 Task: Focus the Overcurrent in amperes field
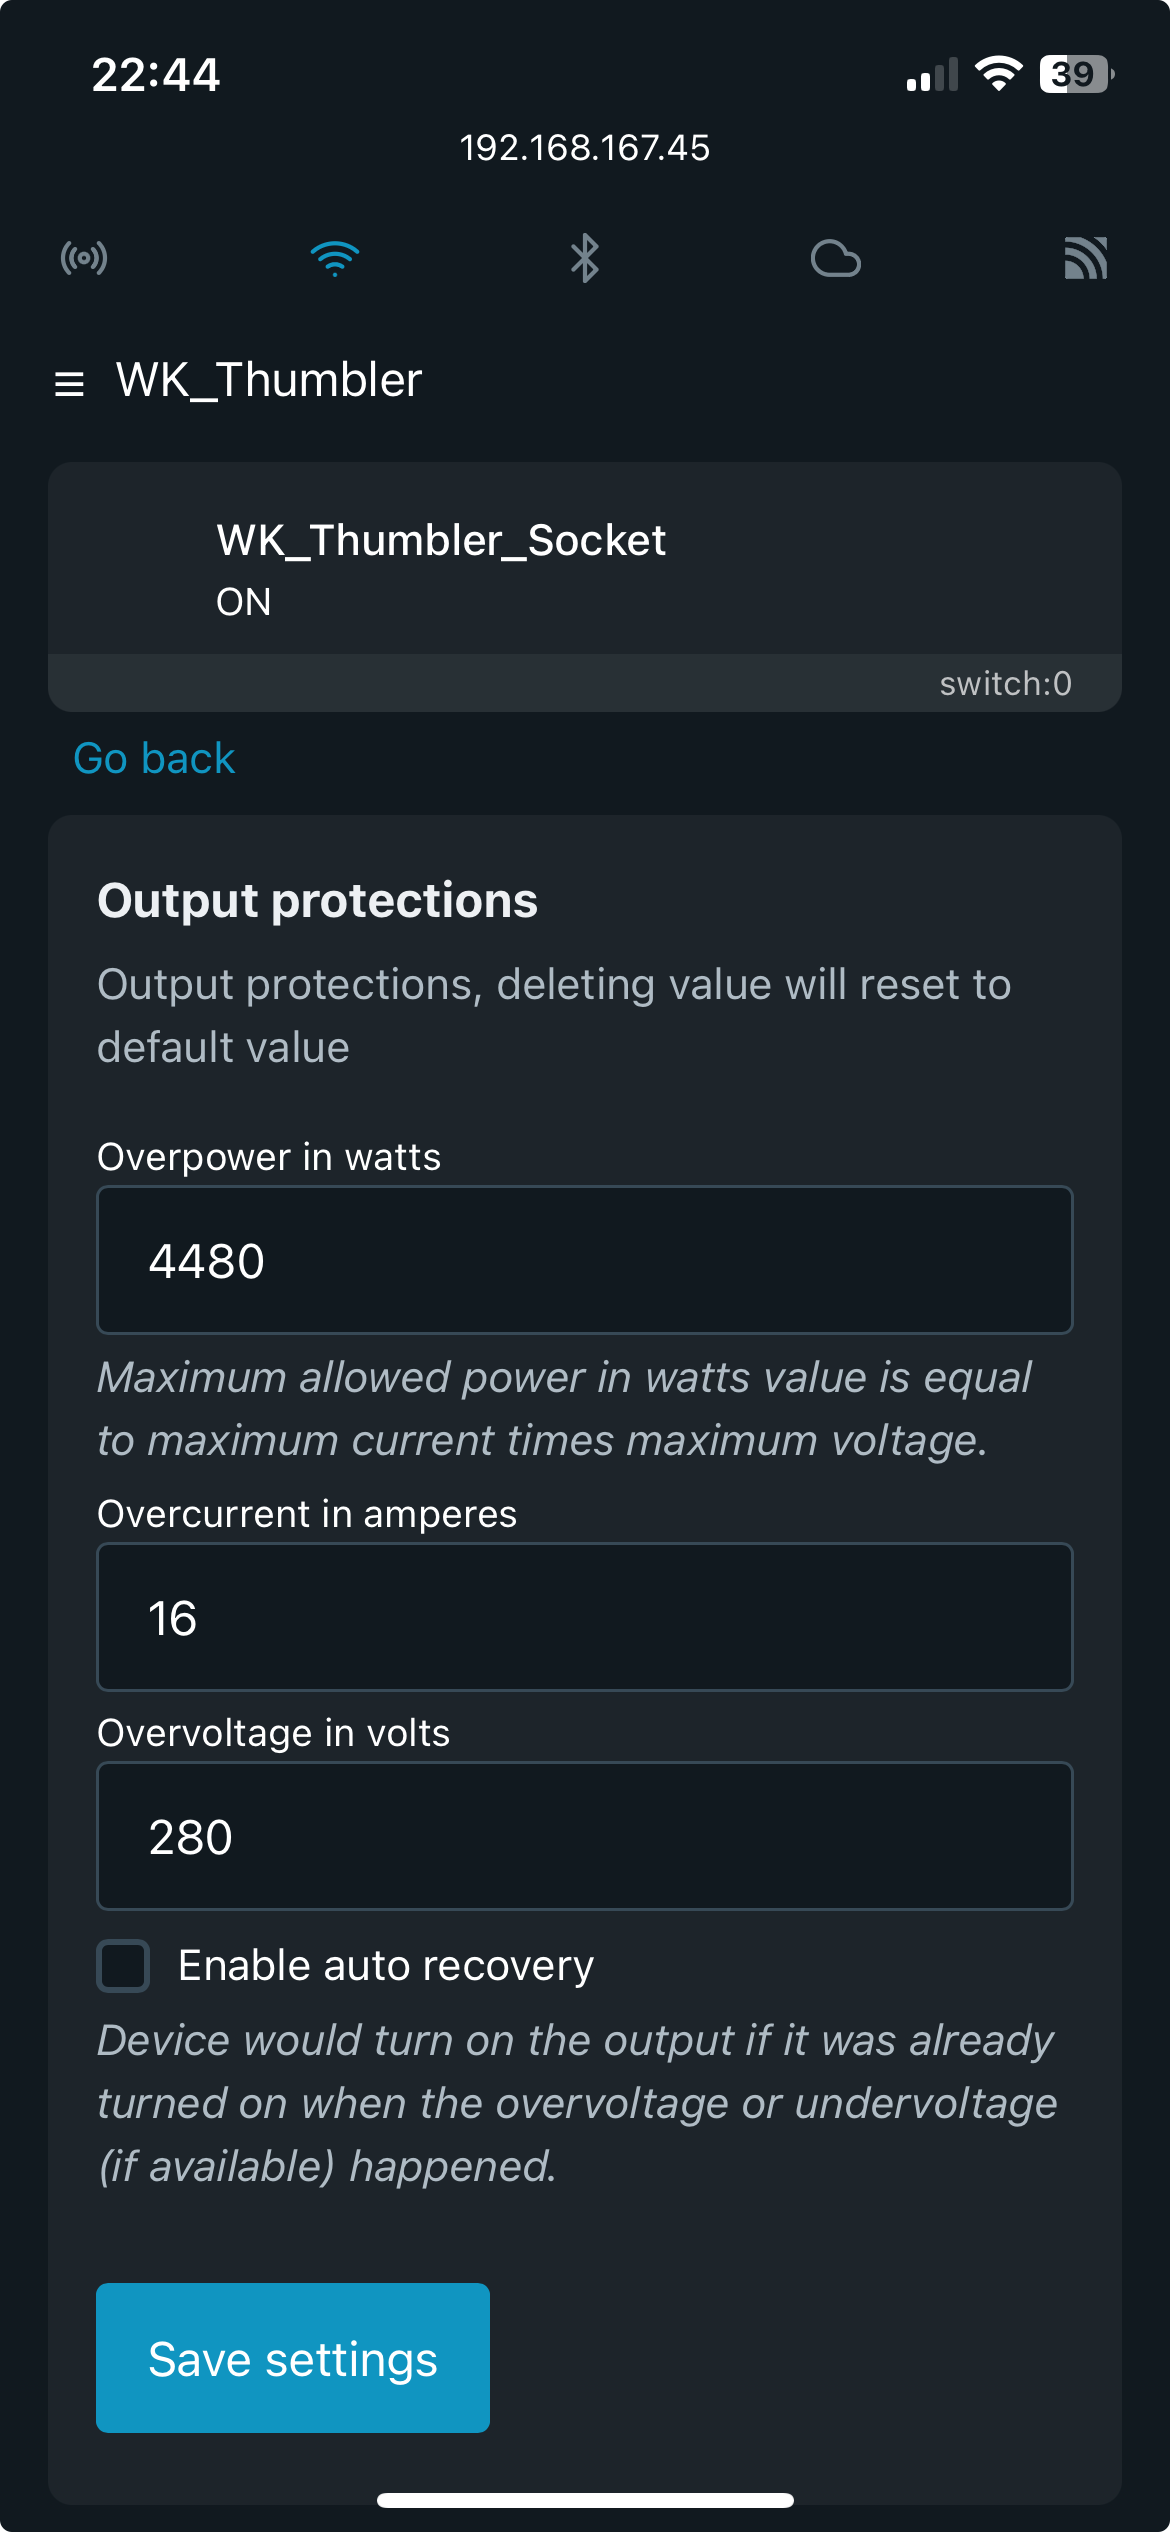coord(585,1617)
